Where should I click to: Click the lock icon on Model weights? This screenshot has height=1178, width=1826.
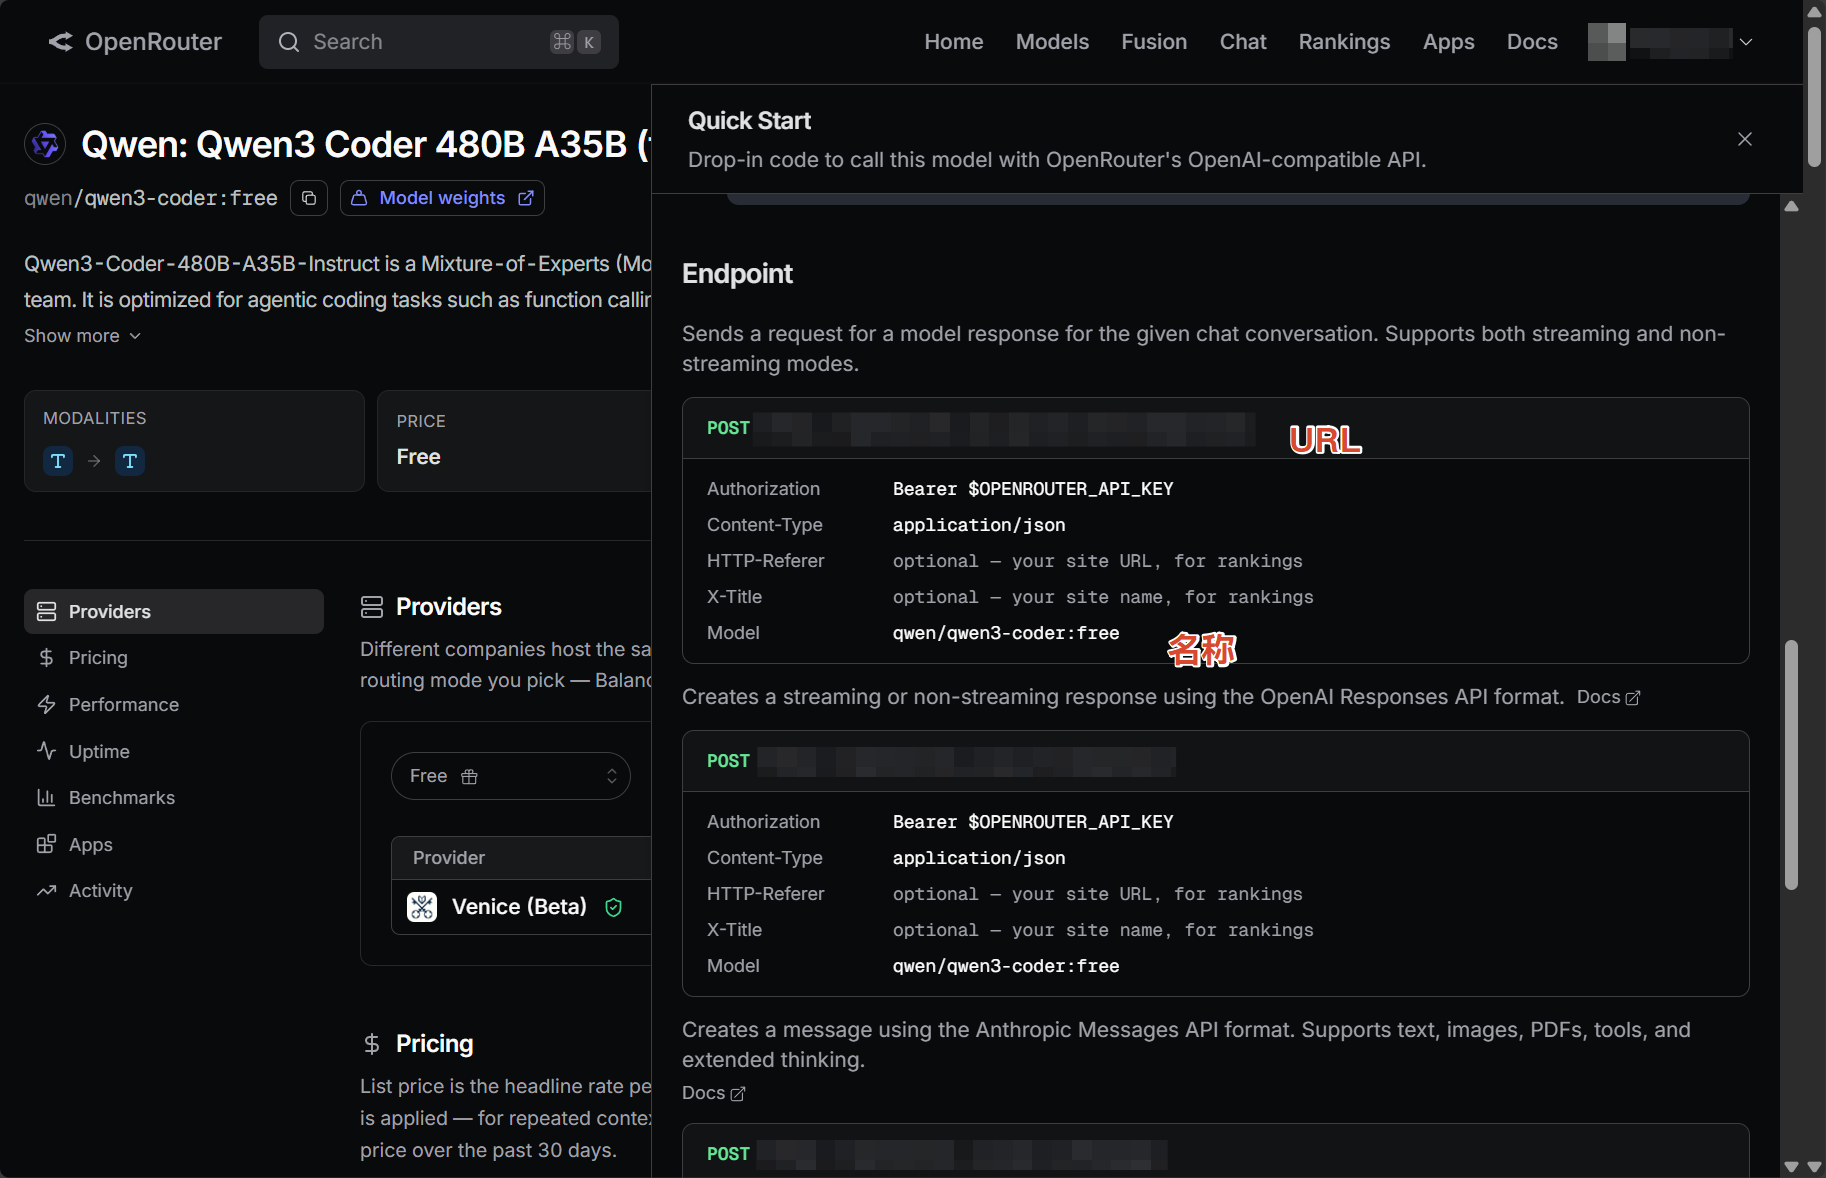359,198
